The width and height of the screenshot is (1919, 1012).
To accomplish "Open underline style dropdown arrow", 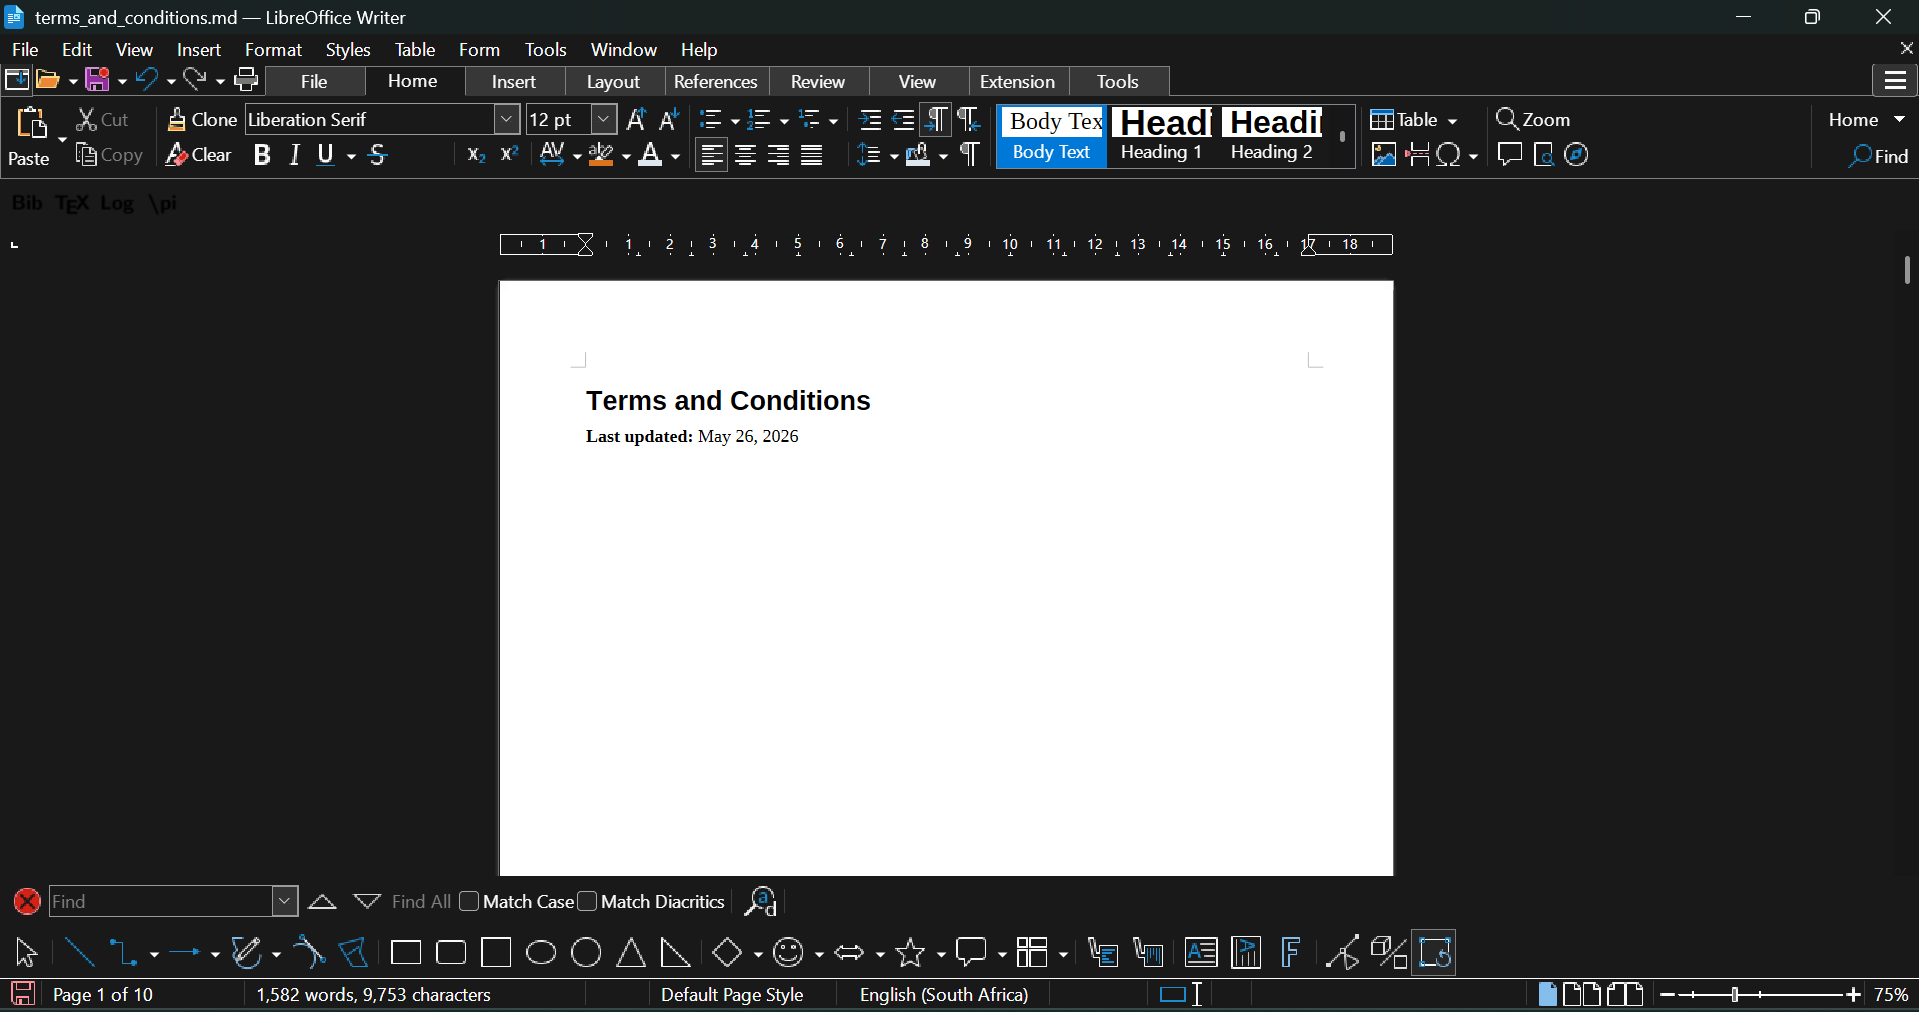I will (351, 157).
